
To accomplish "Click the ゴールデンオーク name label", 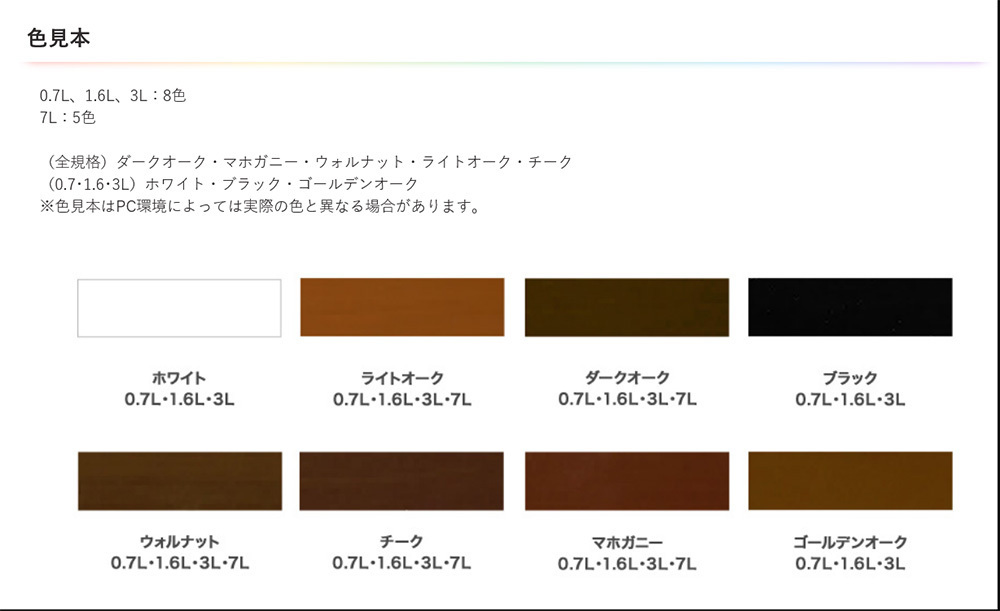I will click(x=850, y=542).
